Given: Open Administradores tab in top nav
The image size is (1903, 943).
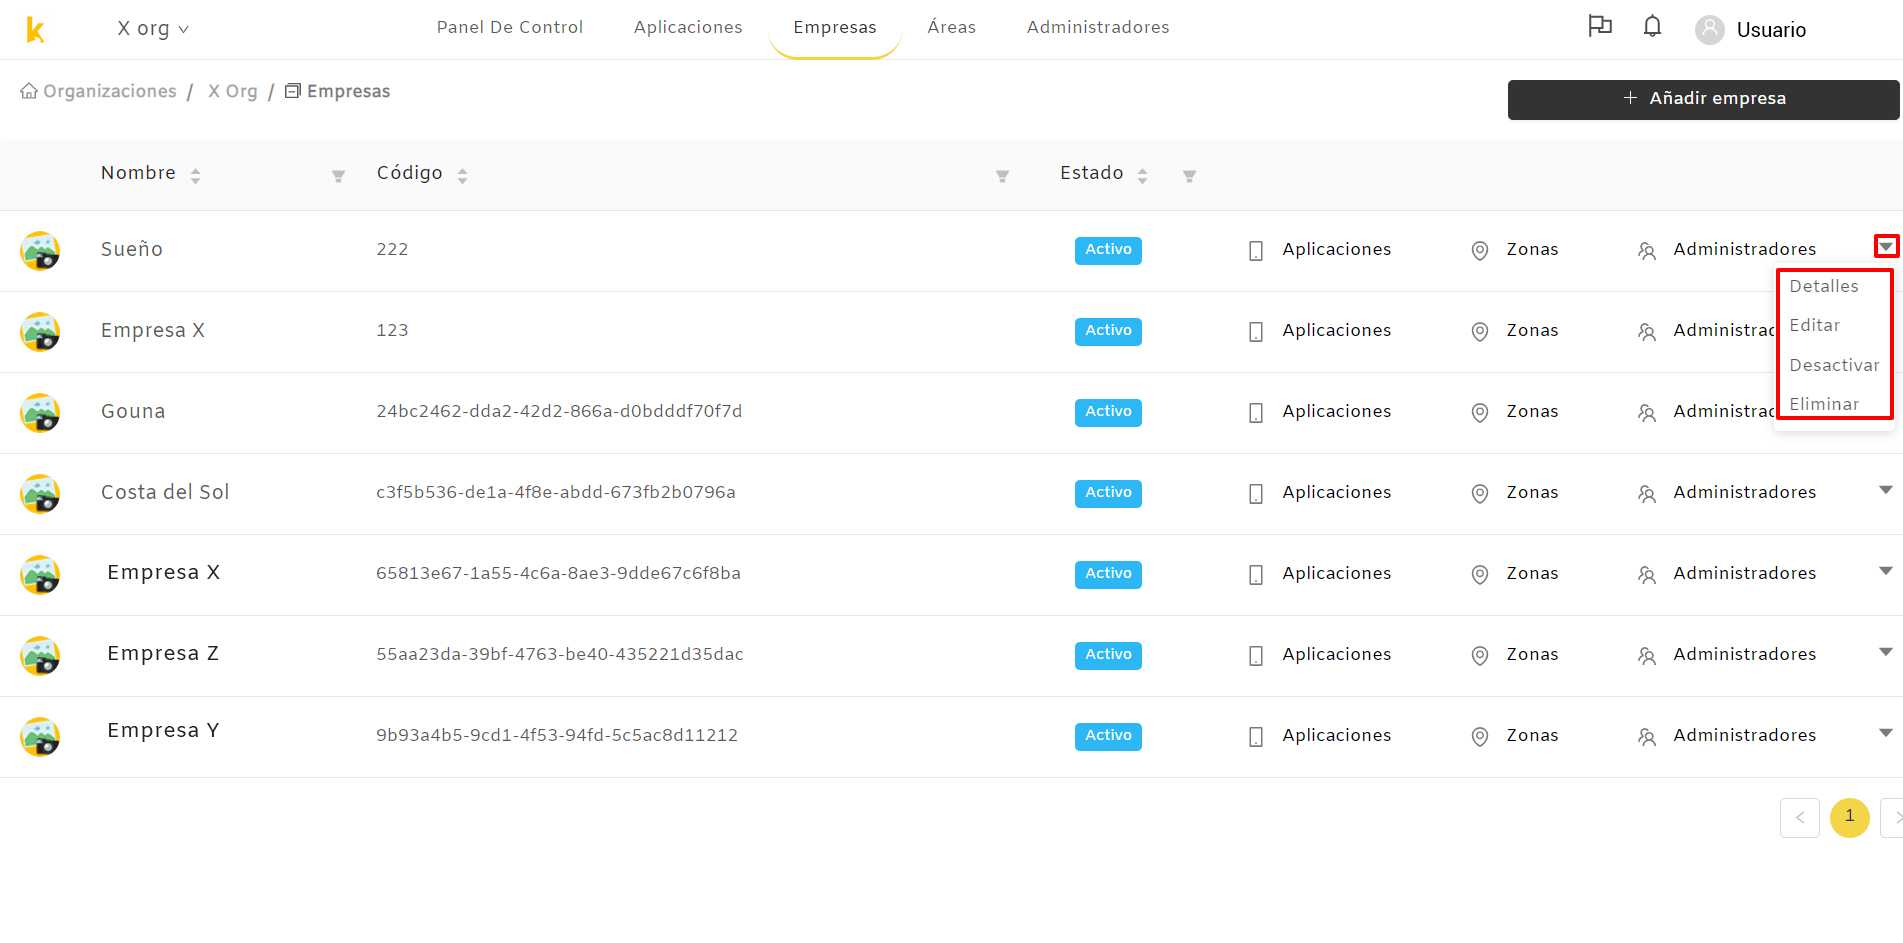Looking at the screenshot, I should [x=1098, y=28].
